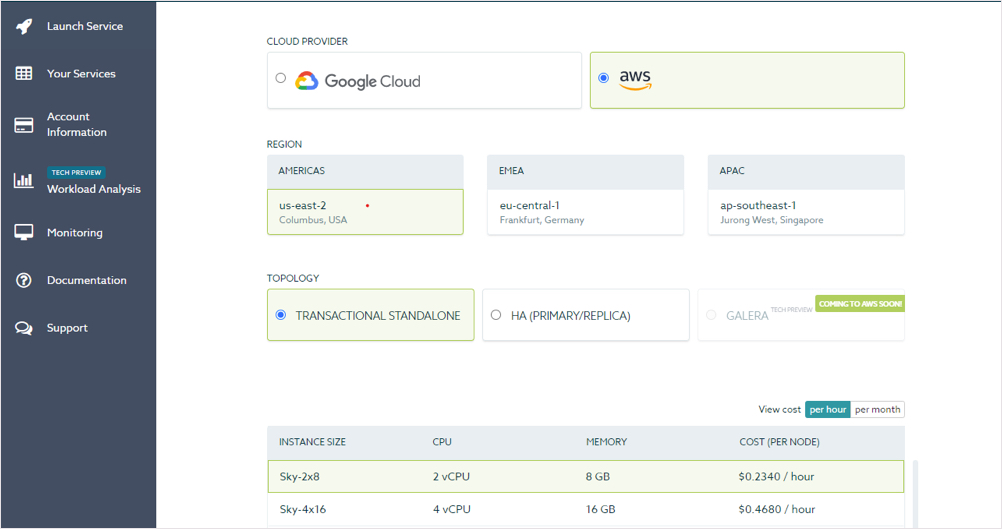Screen dimensions: 1002x529
Task: Click the Google Cloud logo
Action: click(358, 81)
